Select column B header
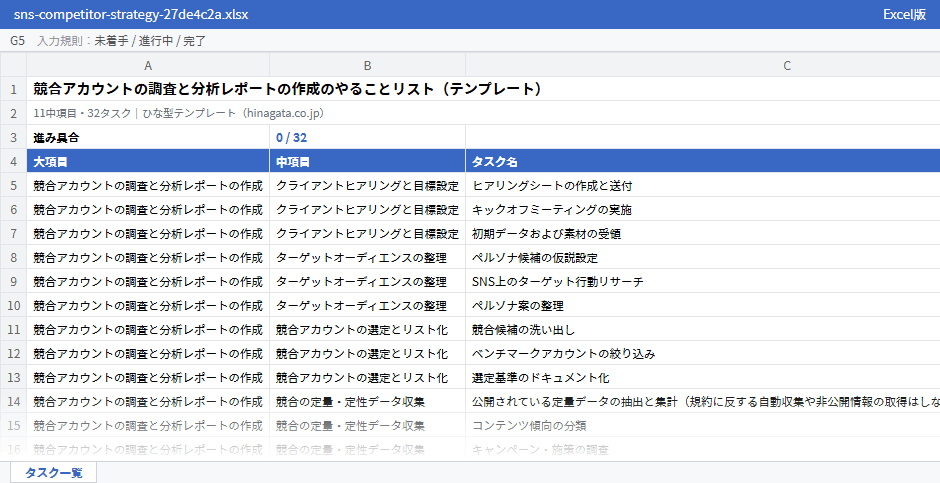 [x=367, y=65]
